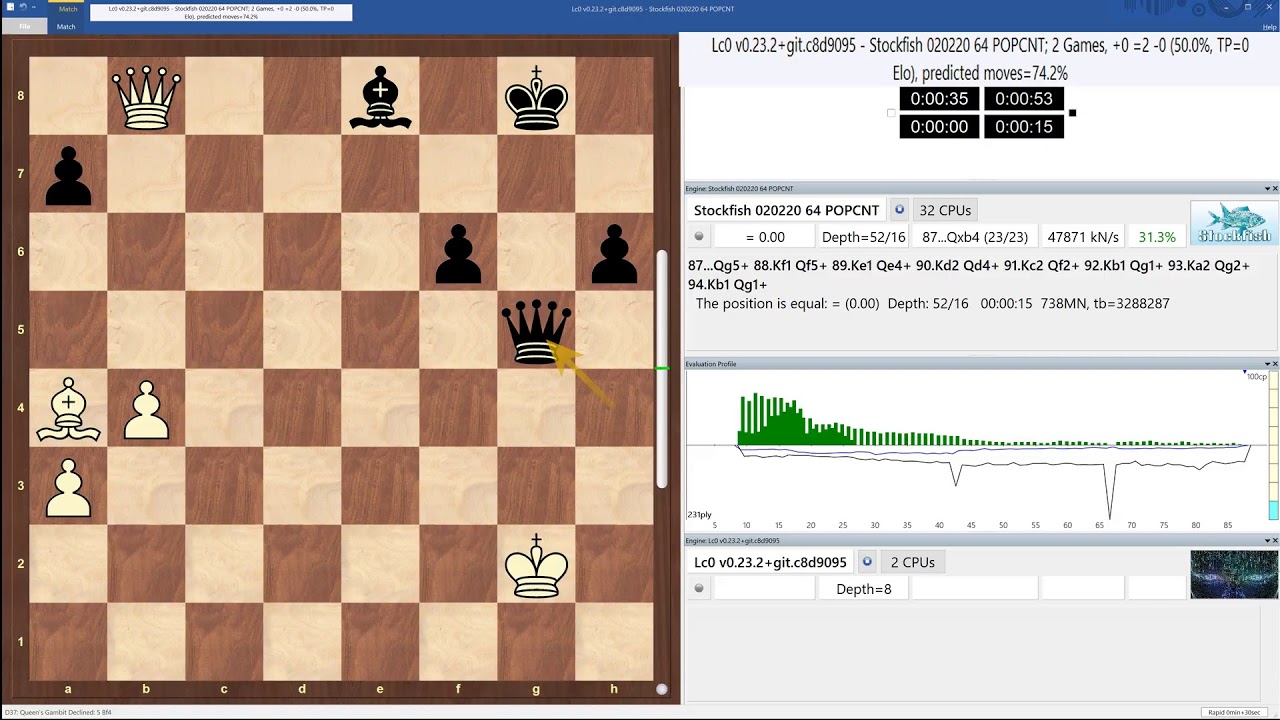Select the white pawn on a3
The width and height of the screenshot is (1280, 720).
tap(68, 488)
